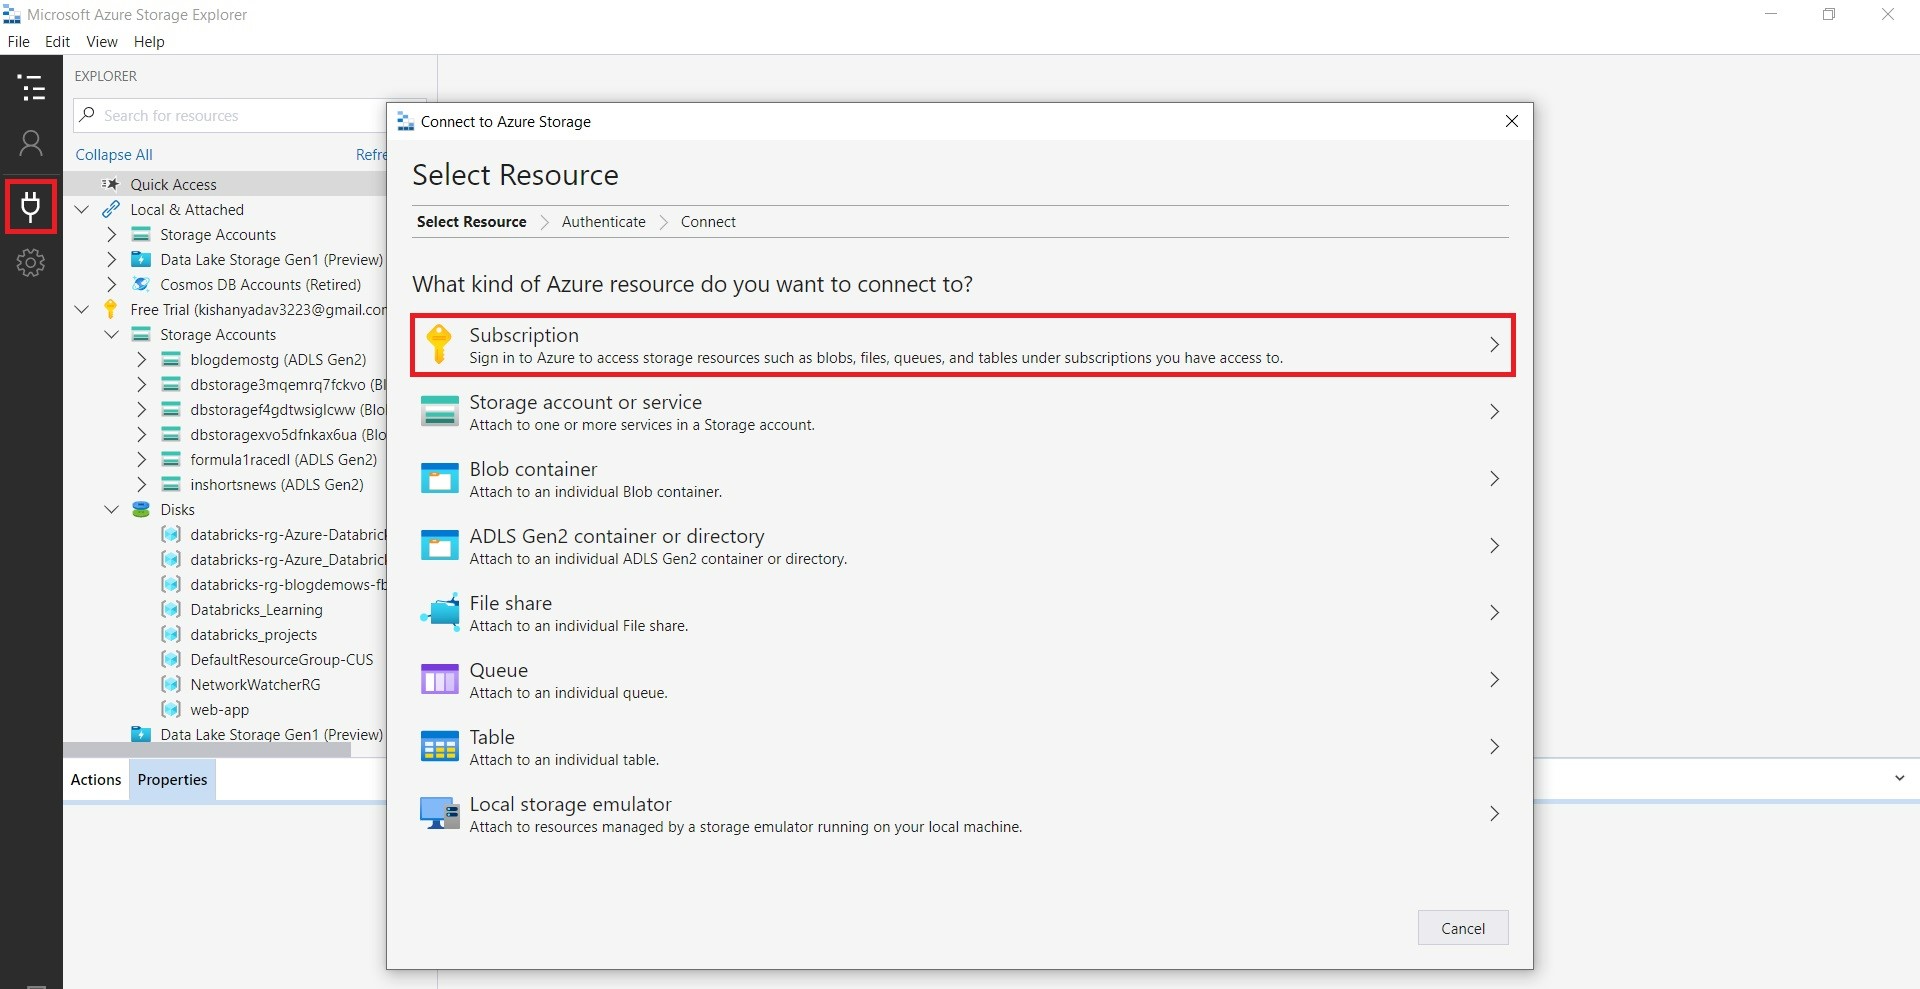
Task: Click the Subscription key icon
Action: pos(439,344)
